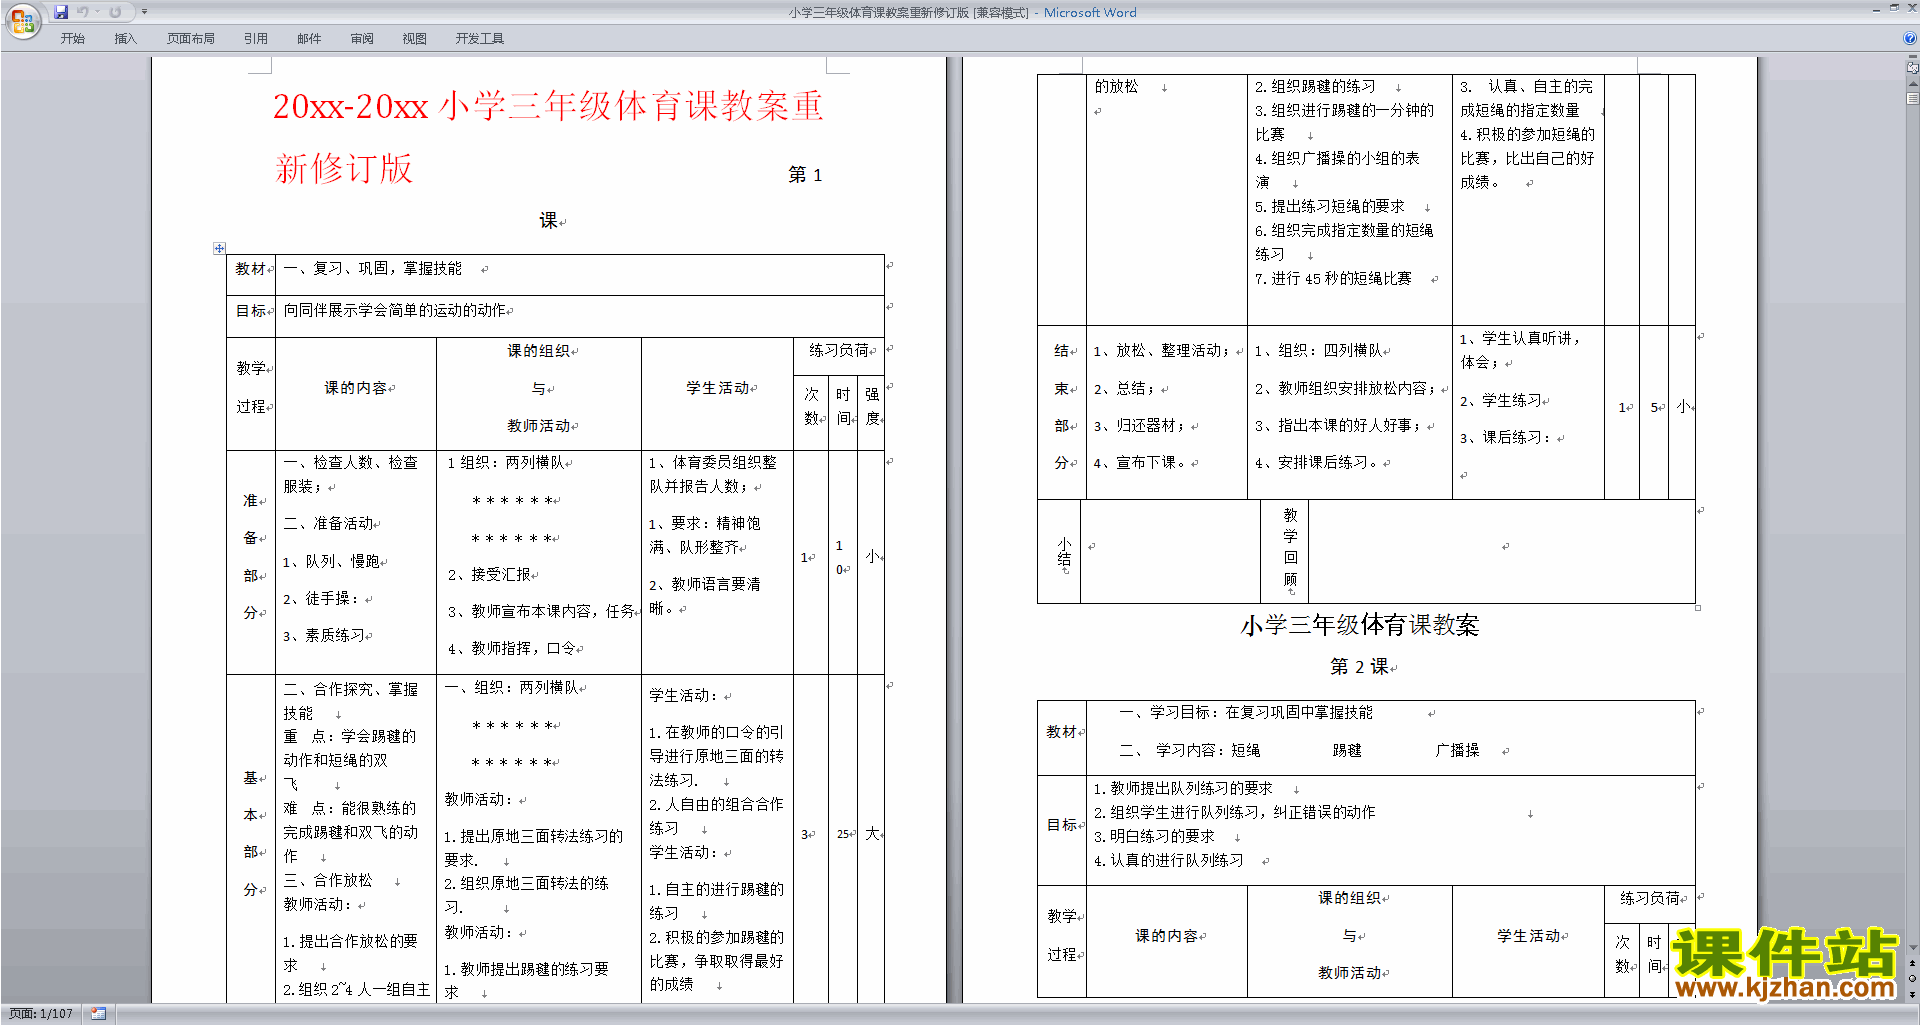Click the restore window button
The height and width of the screenshot is (1025, 1920).
1894,8
